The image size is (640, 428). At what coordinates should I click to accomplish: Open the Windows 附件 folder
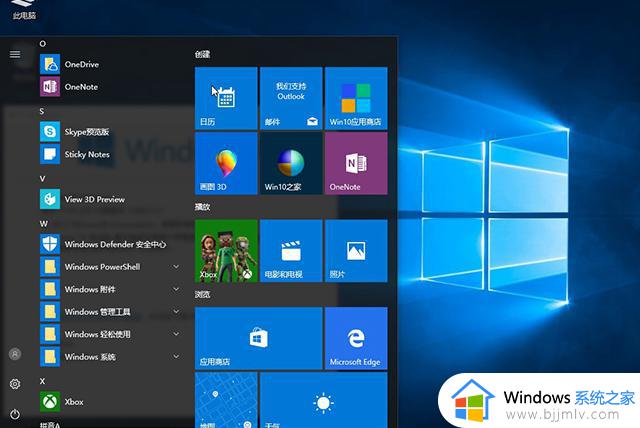tap(110, 289)
